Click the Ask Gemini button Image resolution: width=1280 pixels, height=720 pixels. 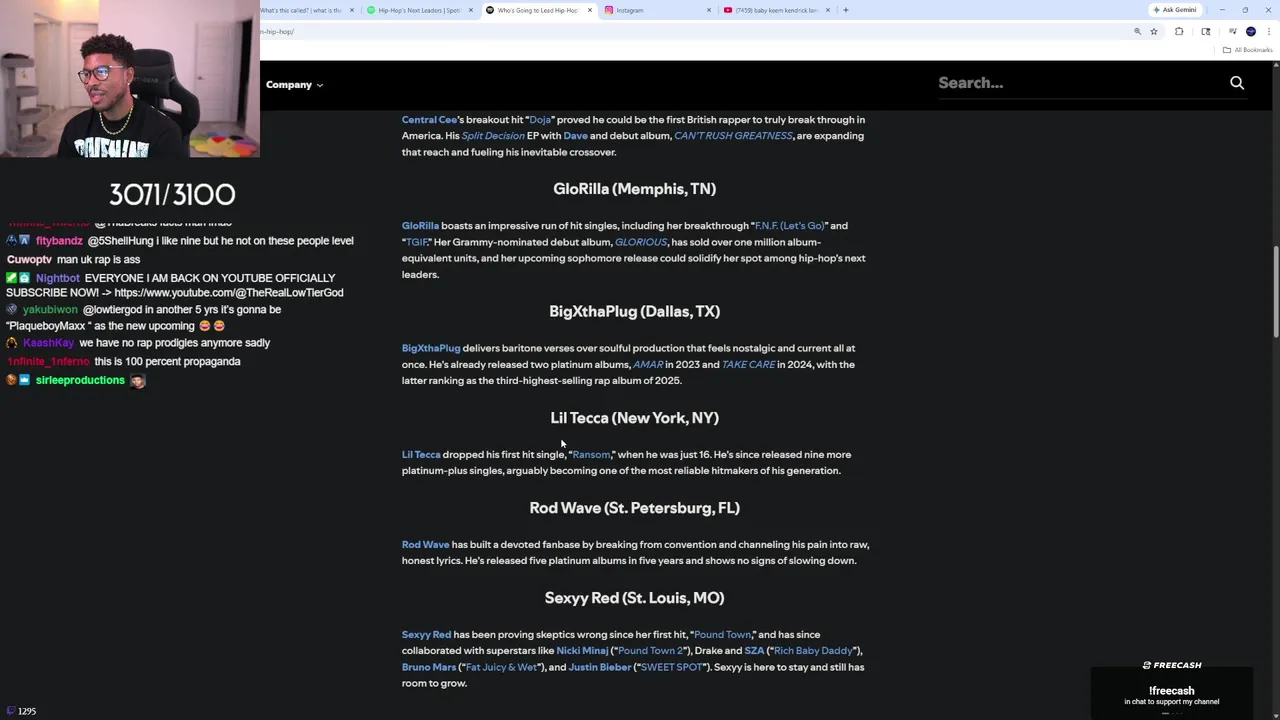[x=1174, y=10]
